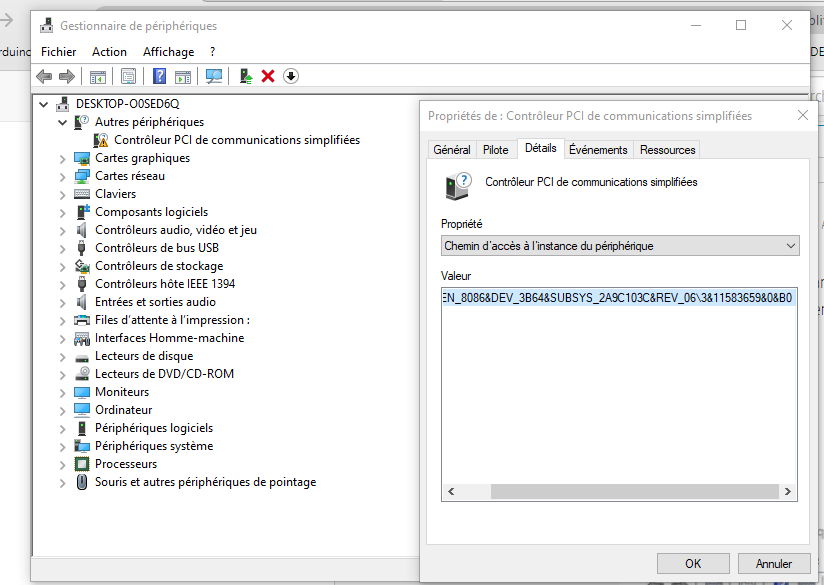Expand the Contrôleurs de stockage category
Image resolution: width=824 pixels, height=585 pixels.
click(x=62, y=266)
